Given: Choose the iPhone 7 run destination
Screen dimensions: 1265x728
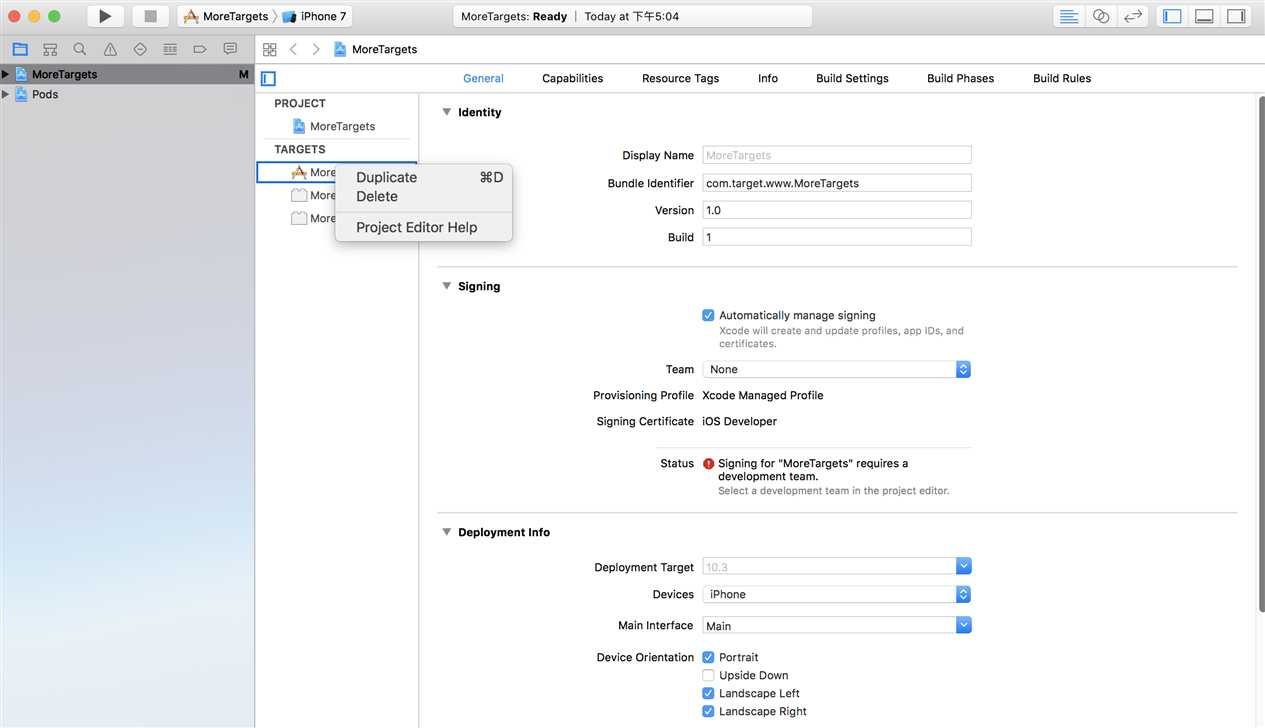Looking at the screenshot, I should tap(315, 16).
